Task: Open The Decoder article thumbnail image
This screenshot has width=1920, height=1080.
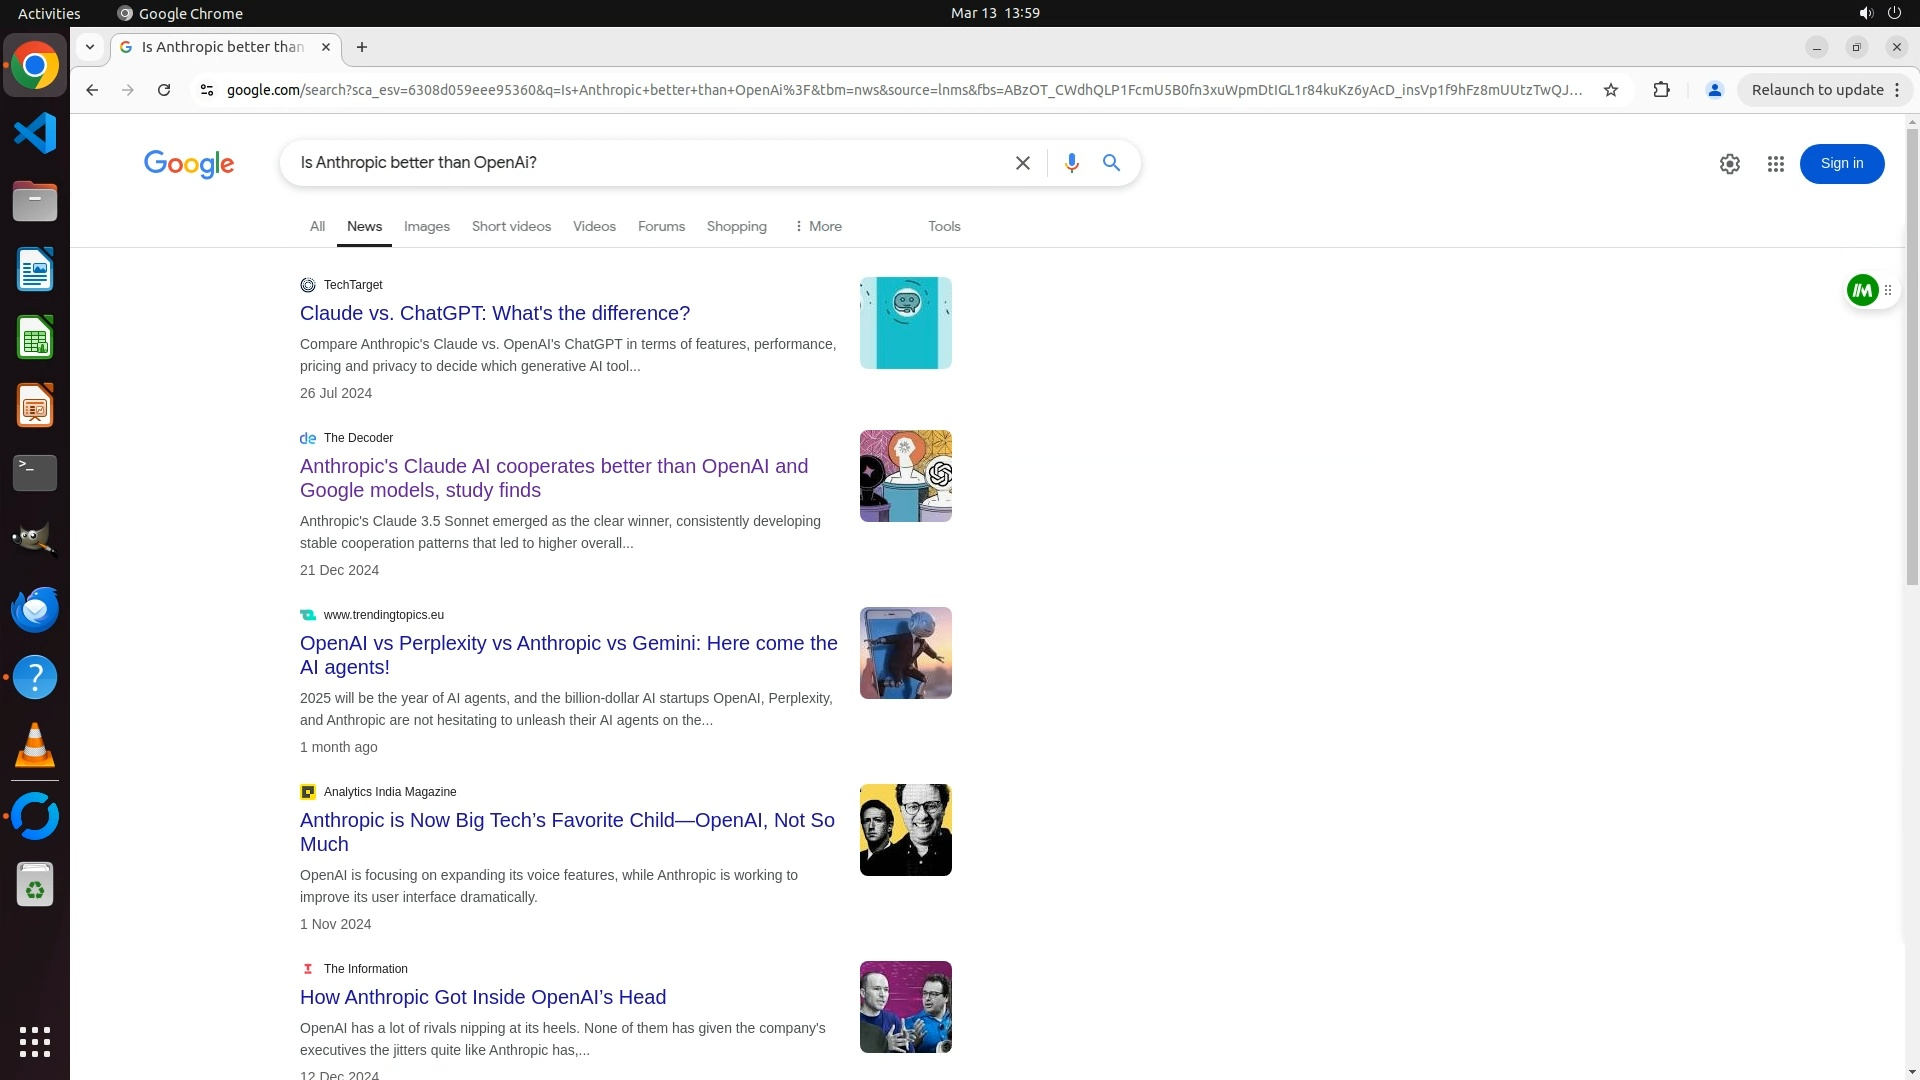Action: coord(905,476)
